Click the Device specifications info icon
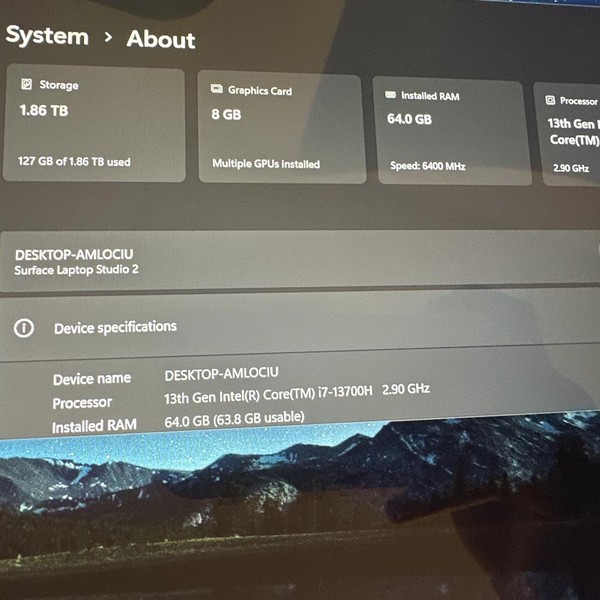 [24, 328]
